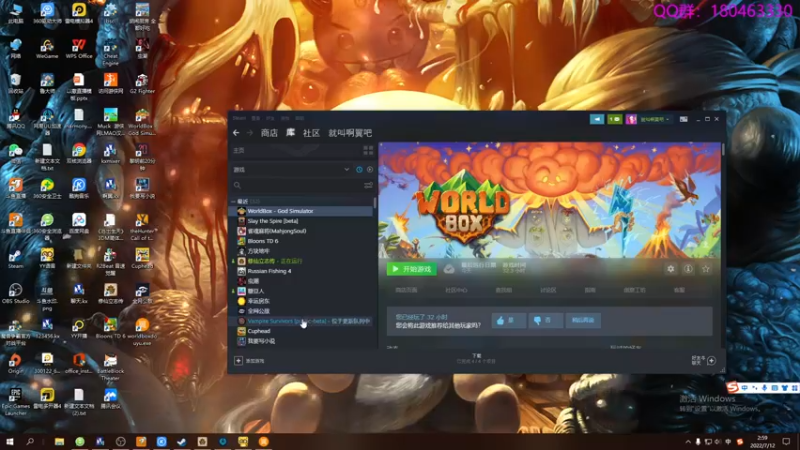
Task: Open the 下载 downloads status
Action: coord(476,358)
